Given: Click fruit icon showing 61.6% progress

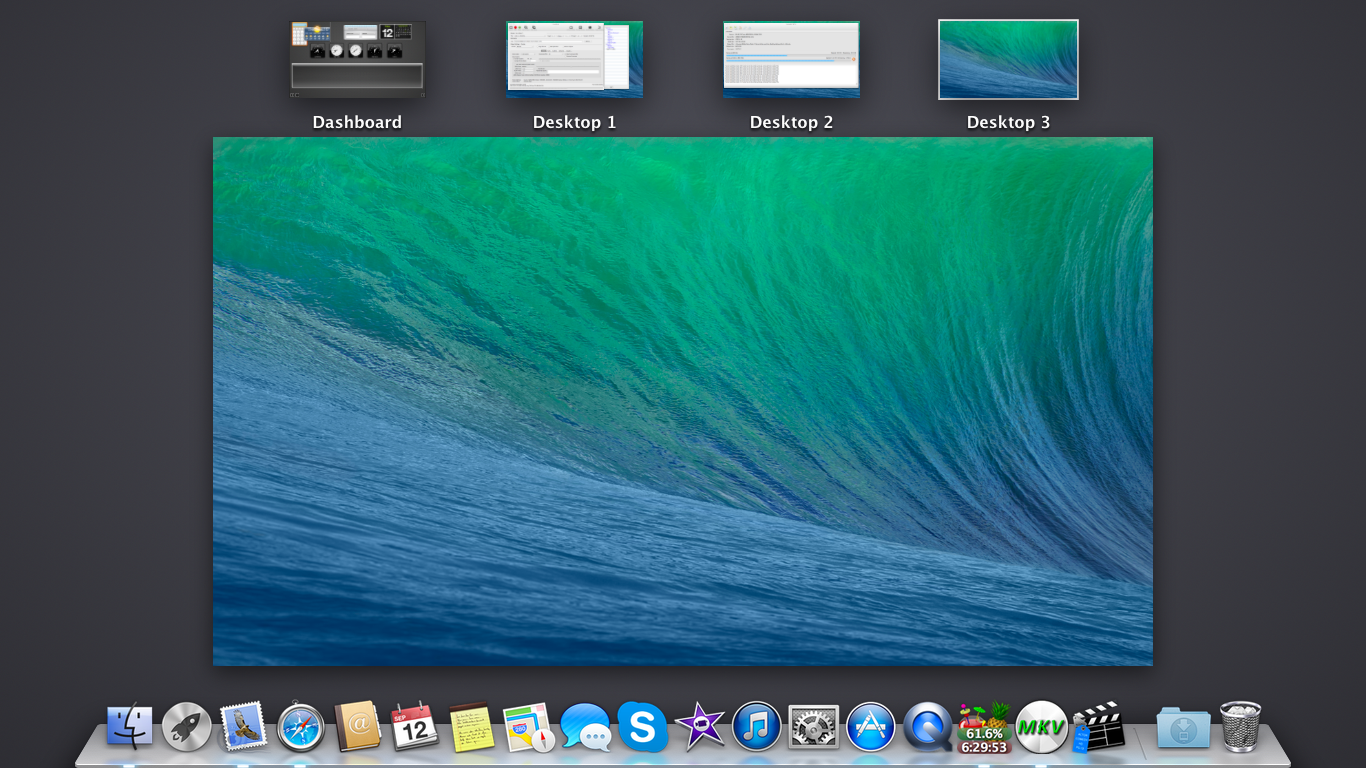Looking at the screenshot, I should 985,728.
